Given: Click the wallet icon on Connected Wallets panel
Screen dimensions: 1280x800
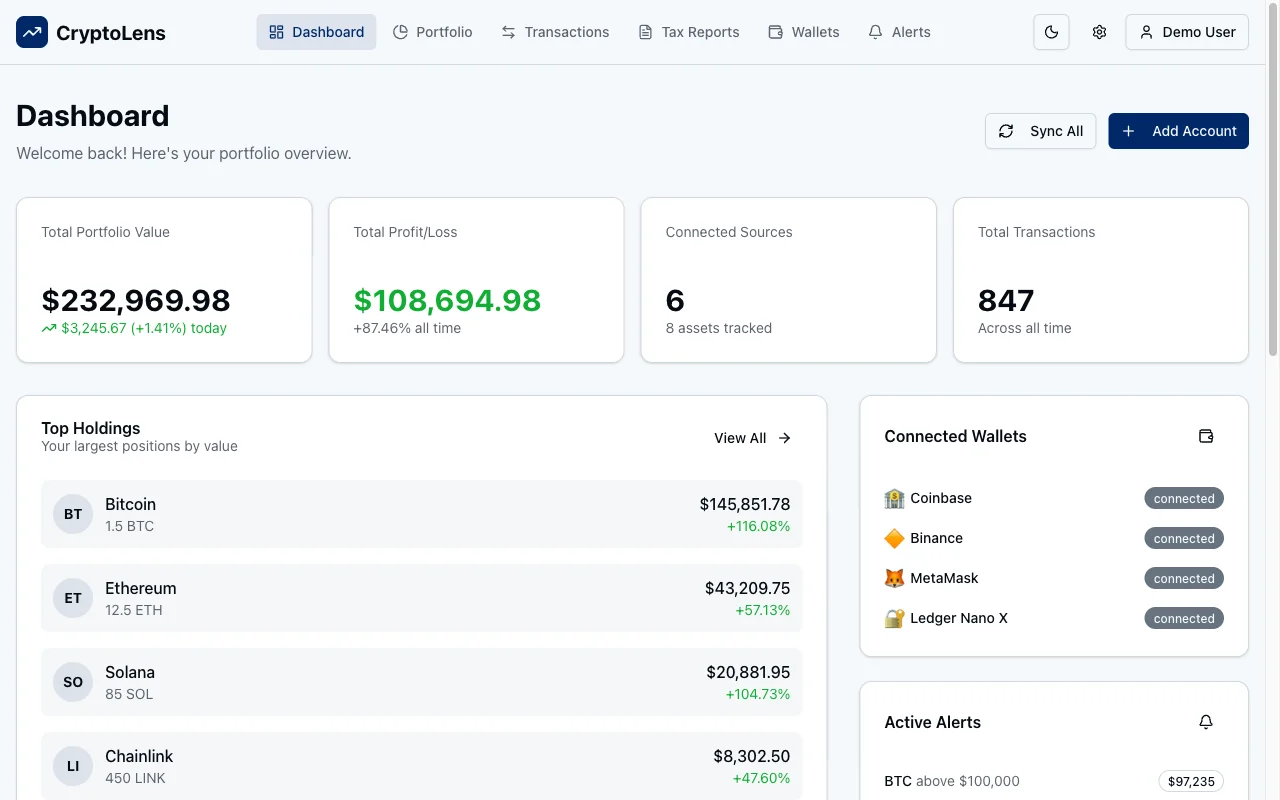Looking at the screenshot, I should (x=1205, y=436).
